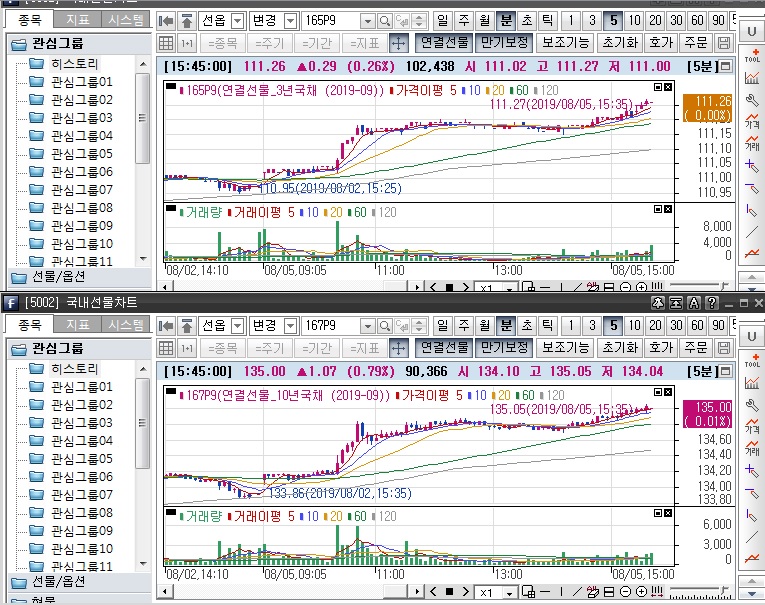The image size is (765, 605).
Task: Switch to 시스템 tab in upper 165P9 window
Action: [x=125, y=20]
